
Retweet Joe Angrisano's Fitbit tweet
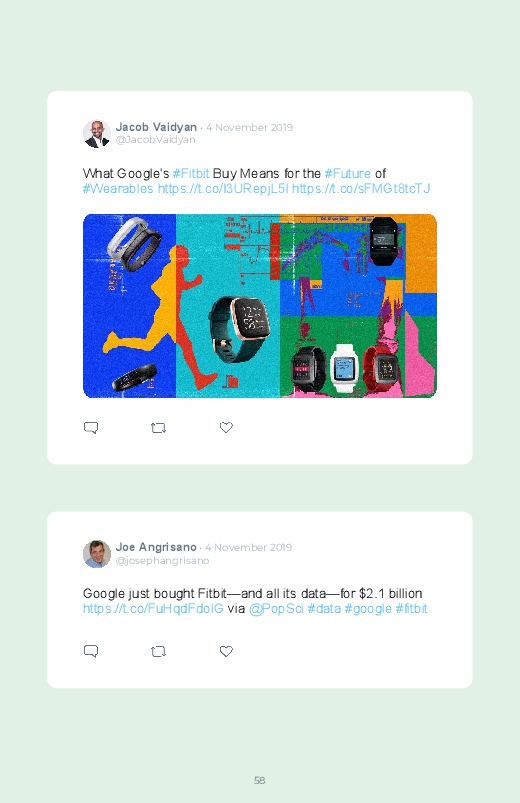coord(158,651)
